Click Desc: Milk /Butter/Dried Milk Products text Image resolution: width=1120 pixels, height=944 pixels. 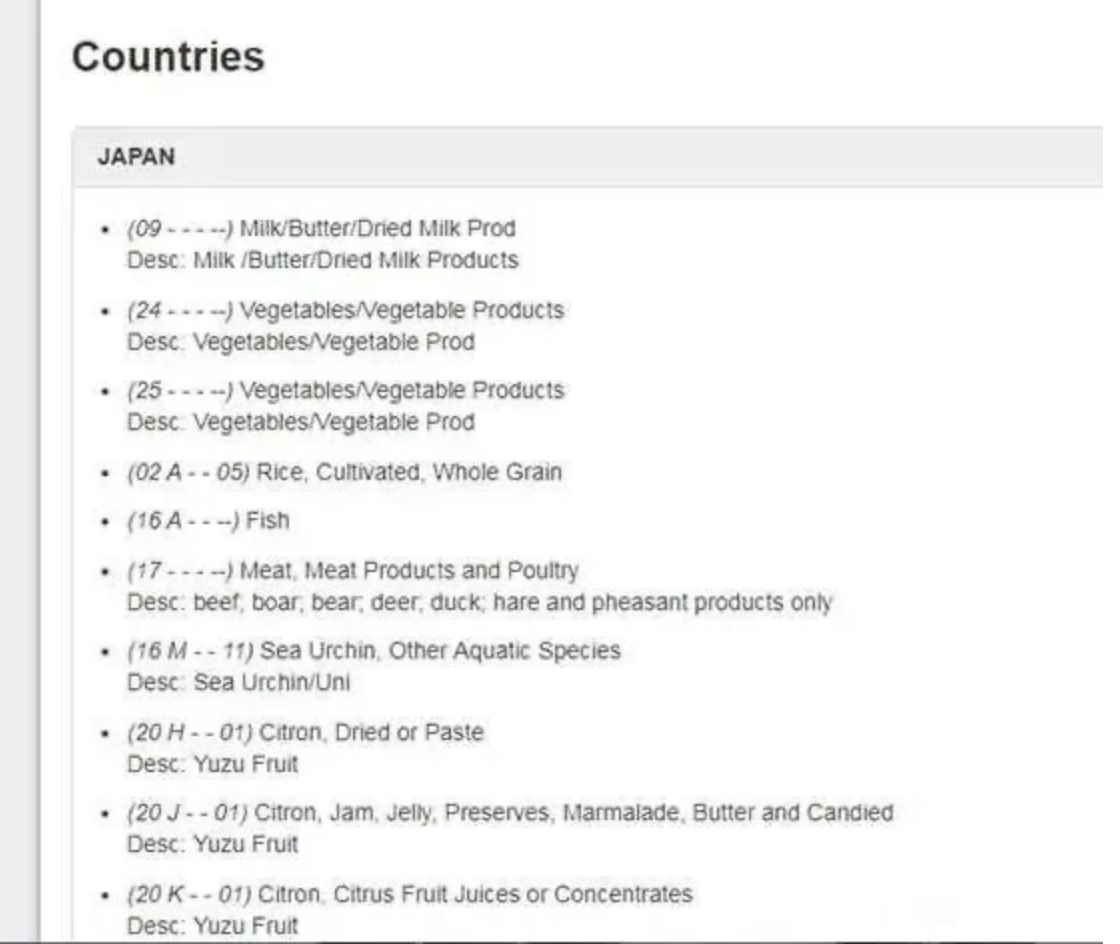(x=322, y=260)
